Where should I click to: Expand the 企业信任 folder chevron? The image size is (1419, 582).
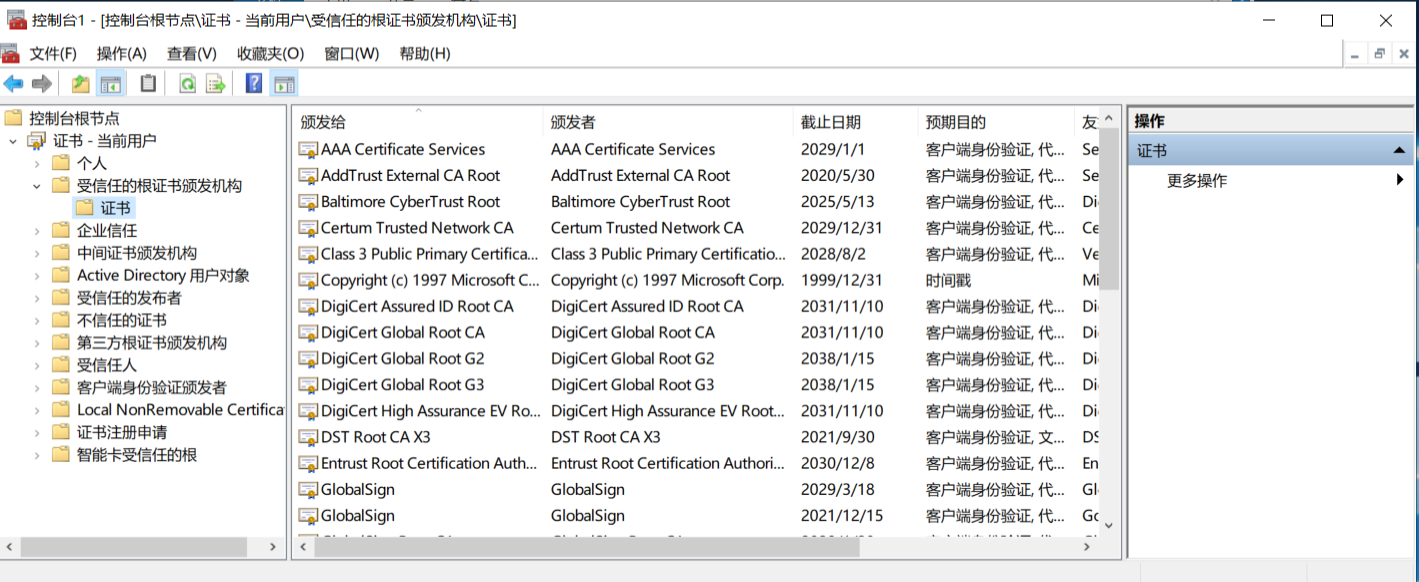coord(37,231)
